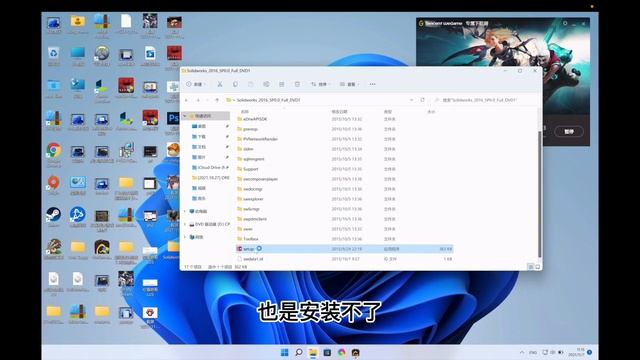The width and height of the screenshot is (640, 360).
Task: Select the Cut icon in Explorer toolbar
Action: coord(220,84)
